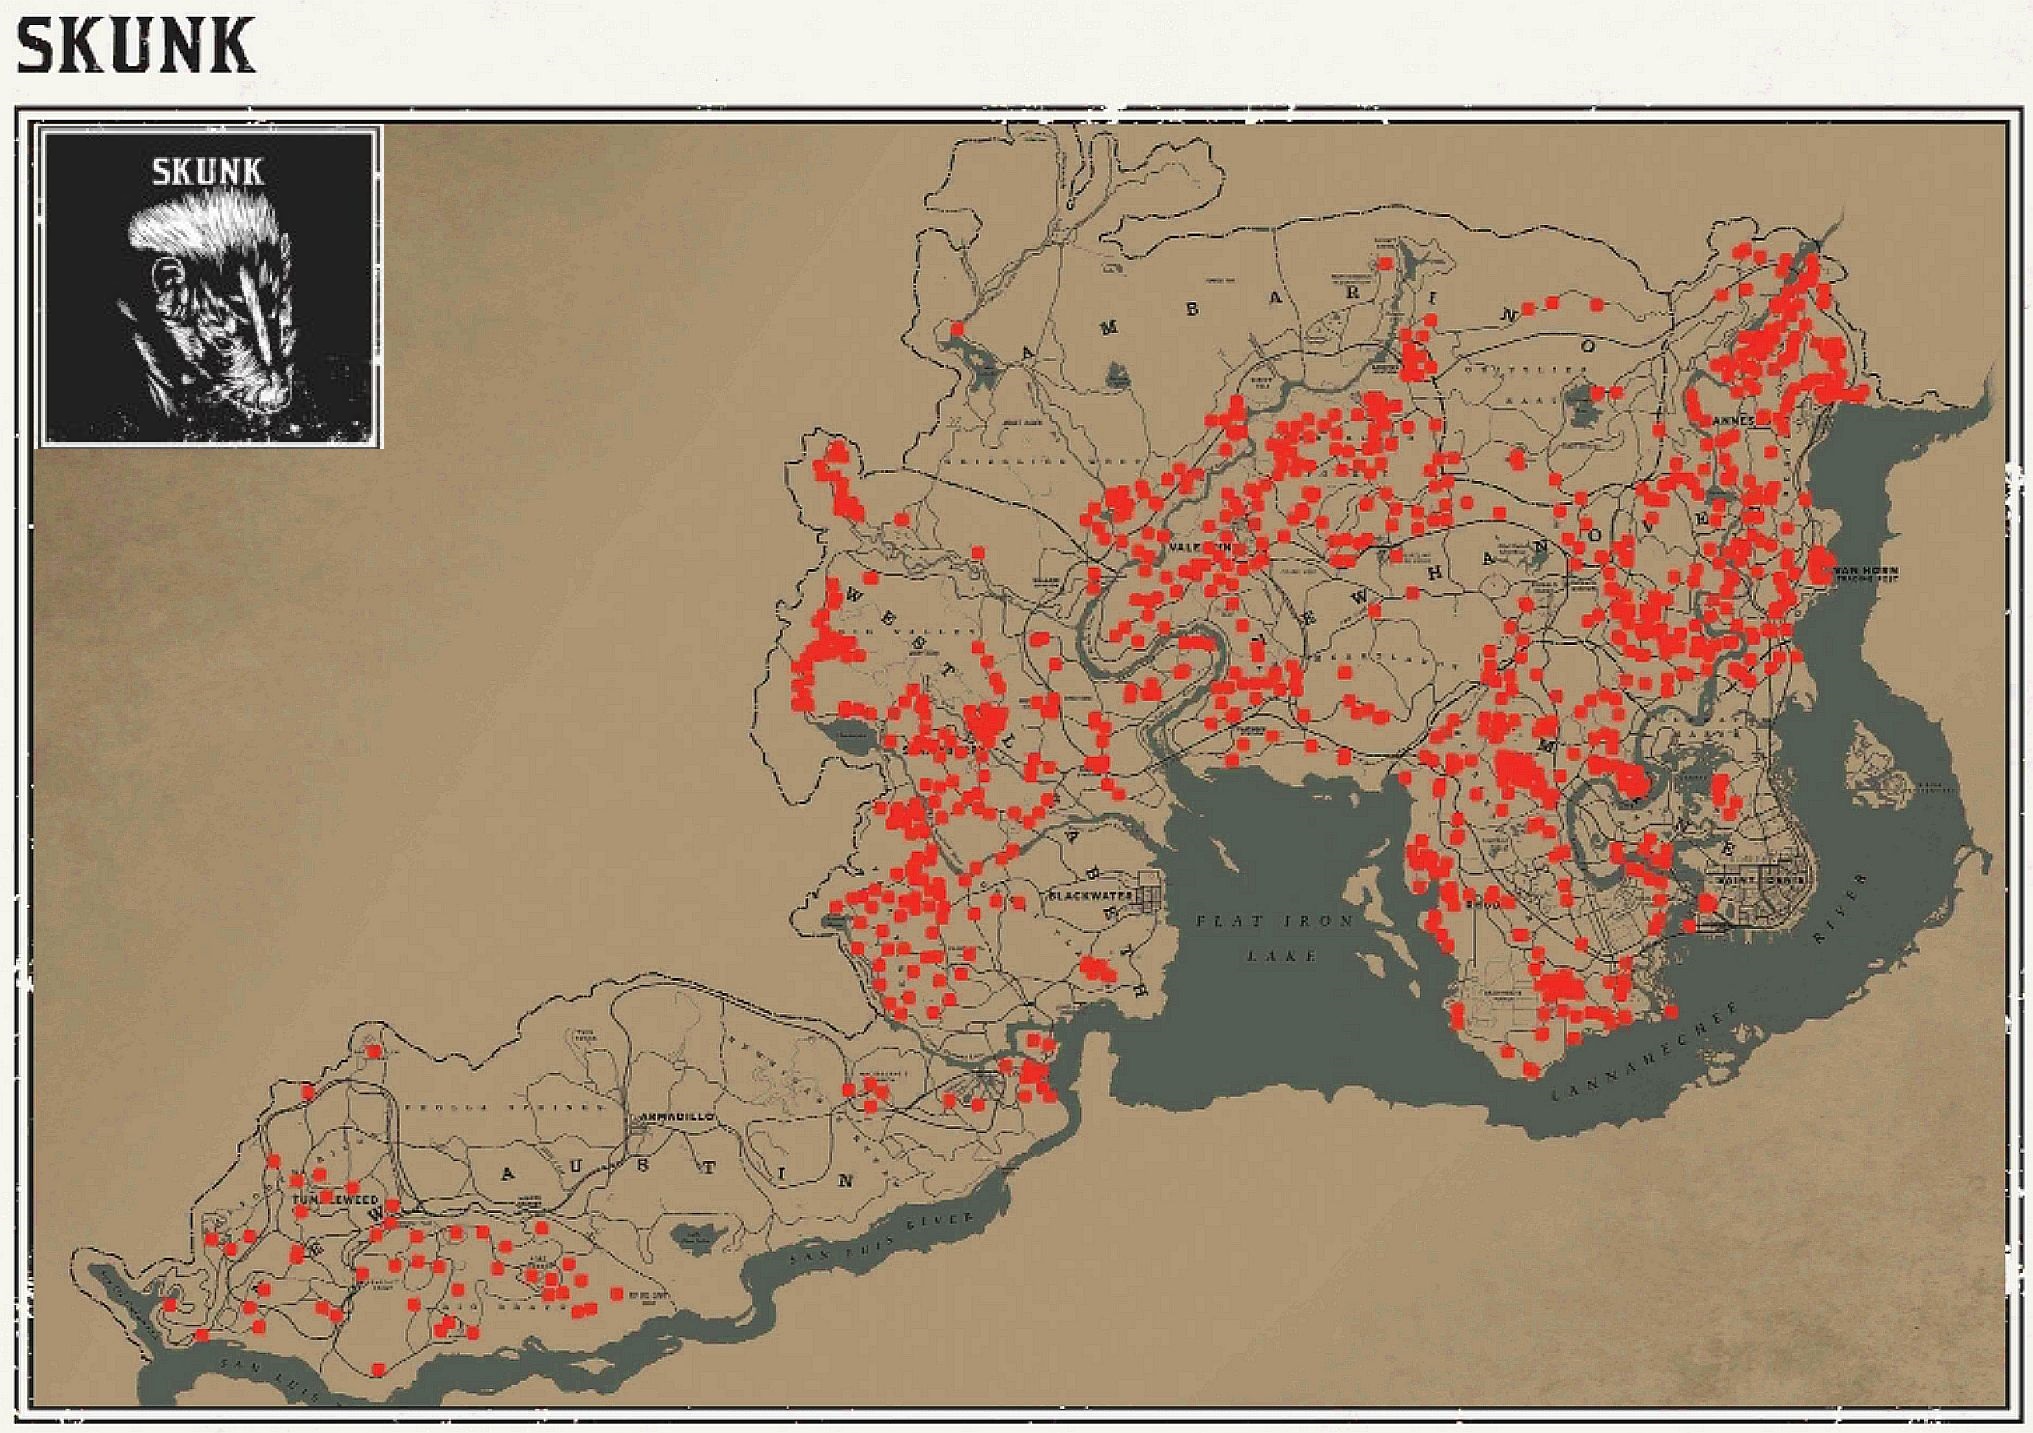Click the southernmost red marker in New Austin
This screenshot has width=2033, height=1433.
[377, 1369]
